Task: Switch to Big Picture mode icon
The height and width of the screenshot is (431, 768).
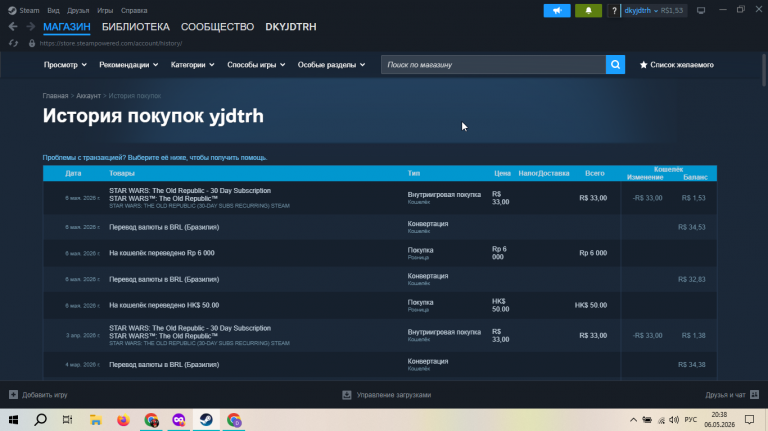Action: [701, 10]
